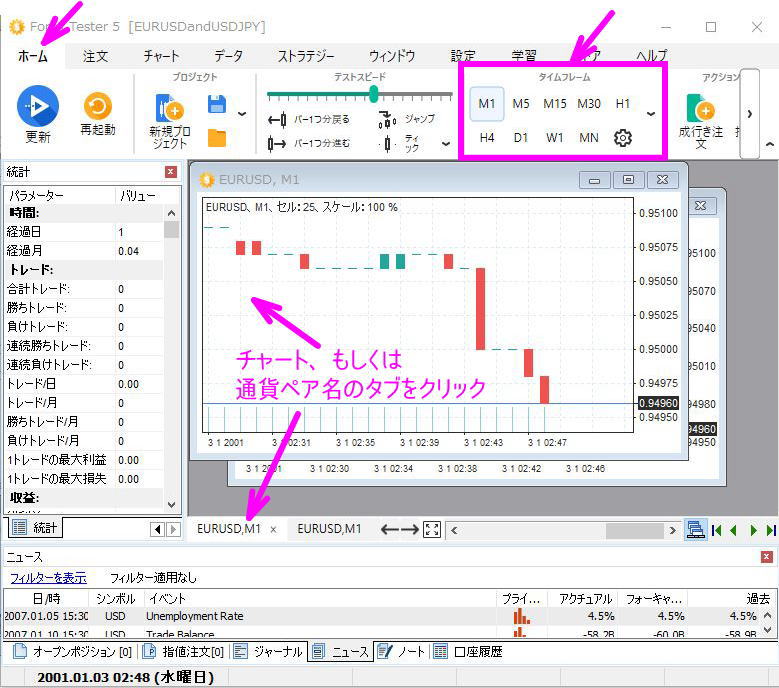Image resolution: width=779 pixels, height=688 pixels.
Task: Open the Account History (口座履歴) tab
Action: [467, 651]
